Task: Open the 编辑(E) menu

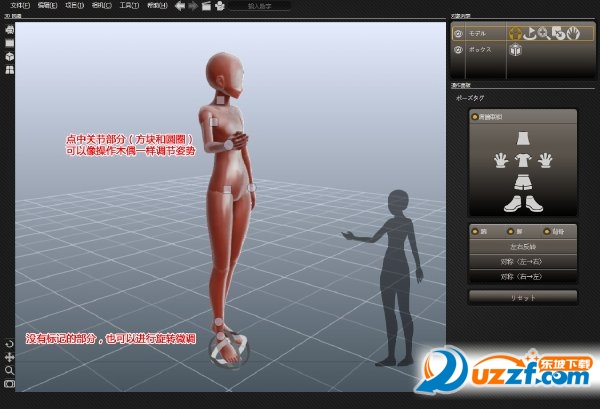Action: coord(47,5)
